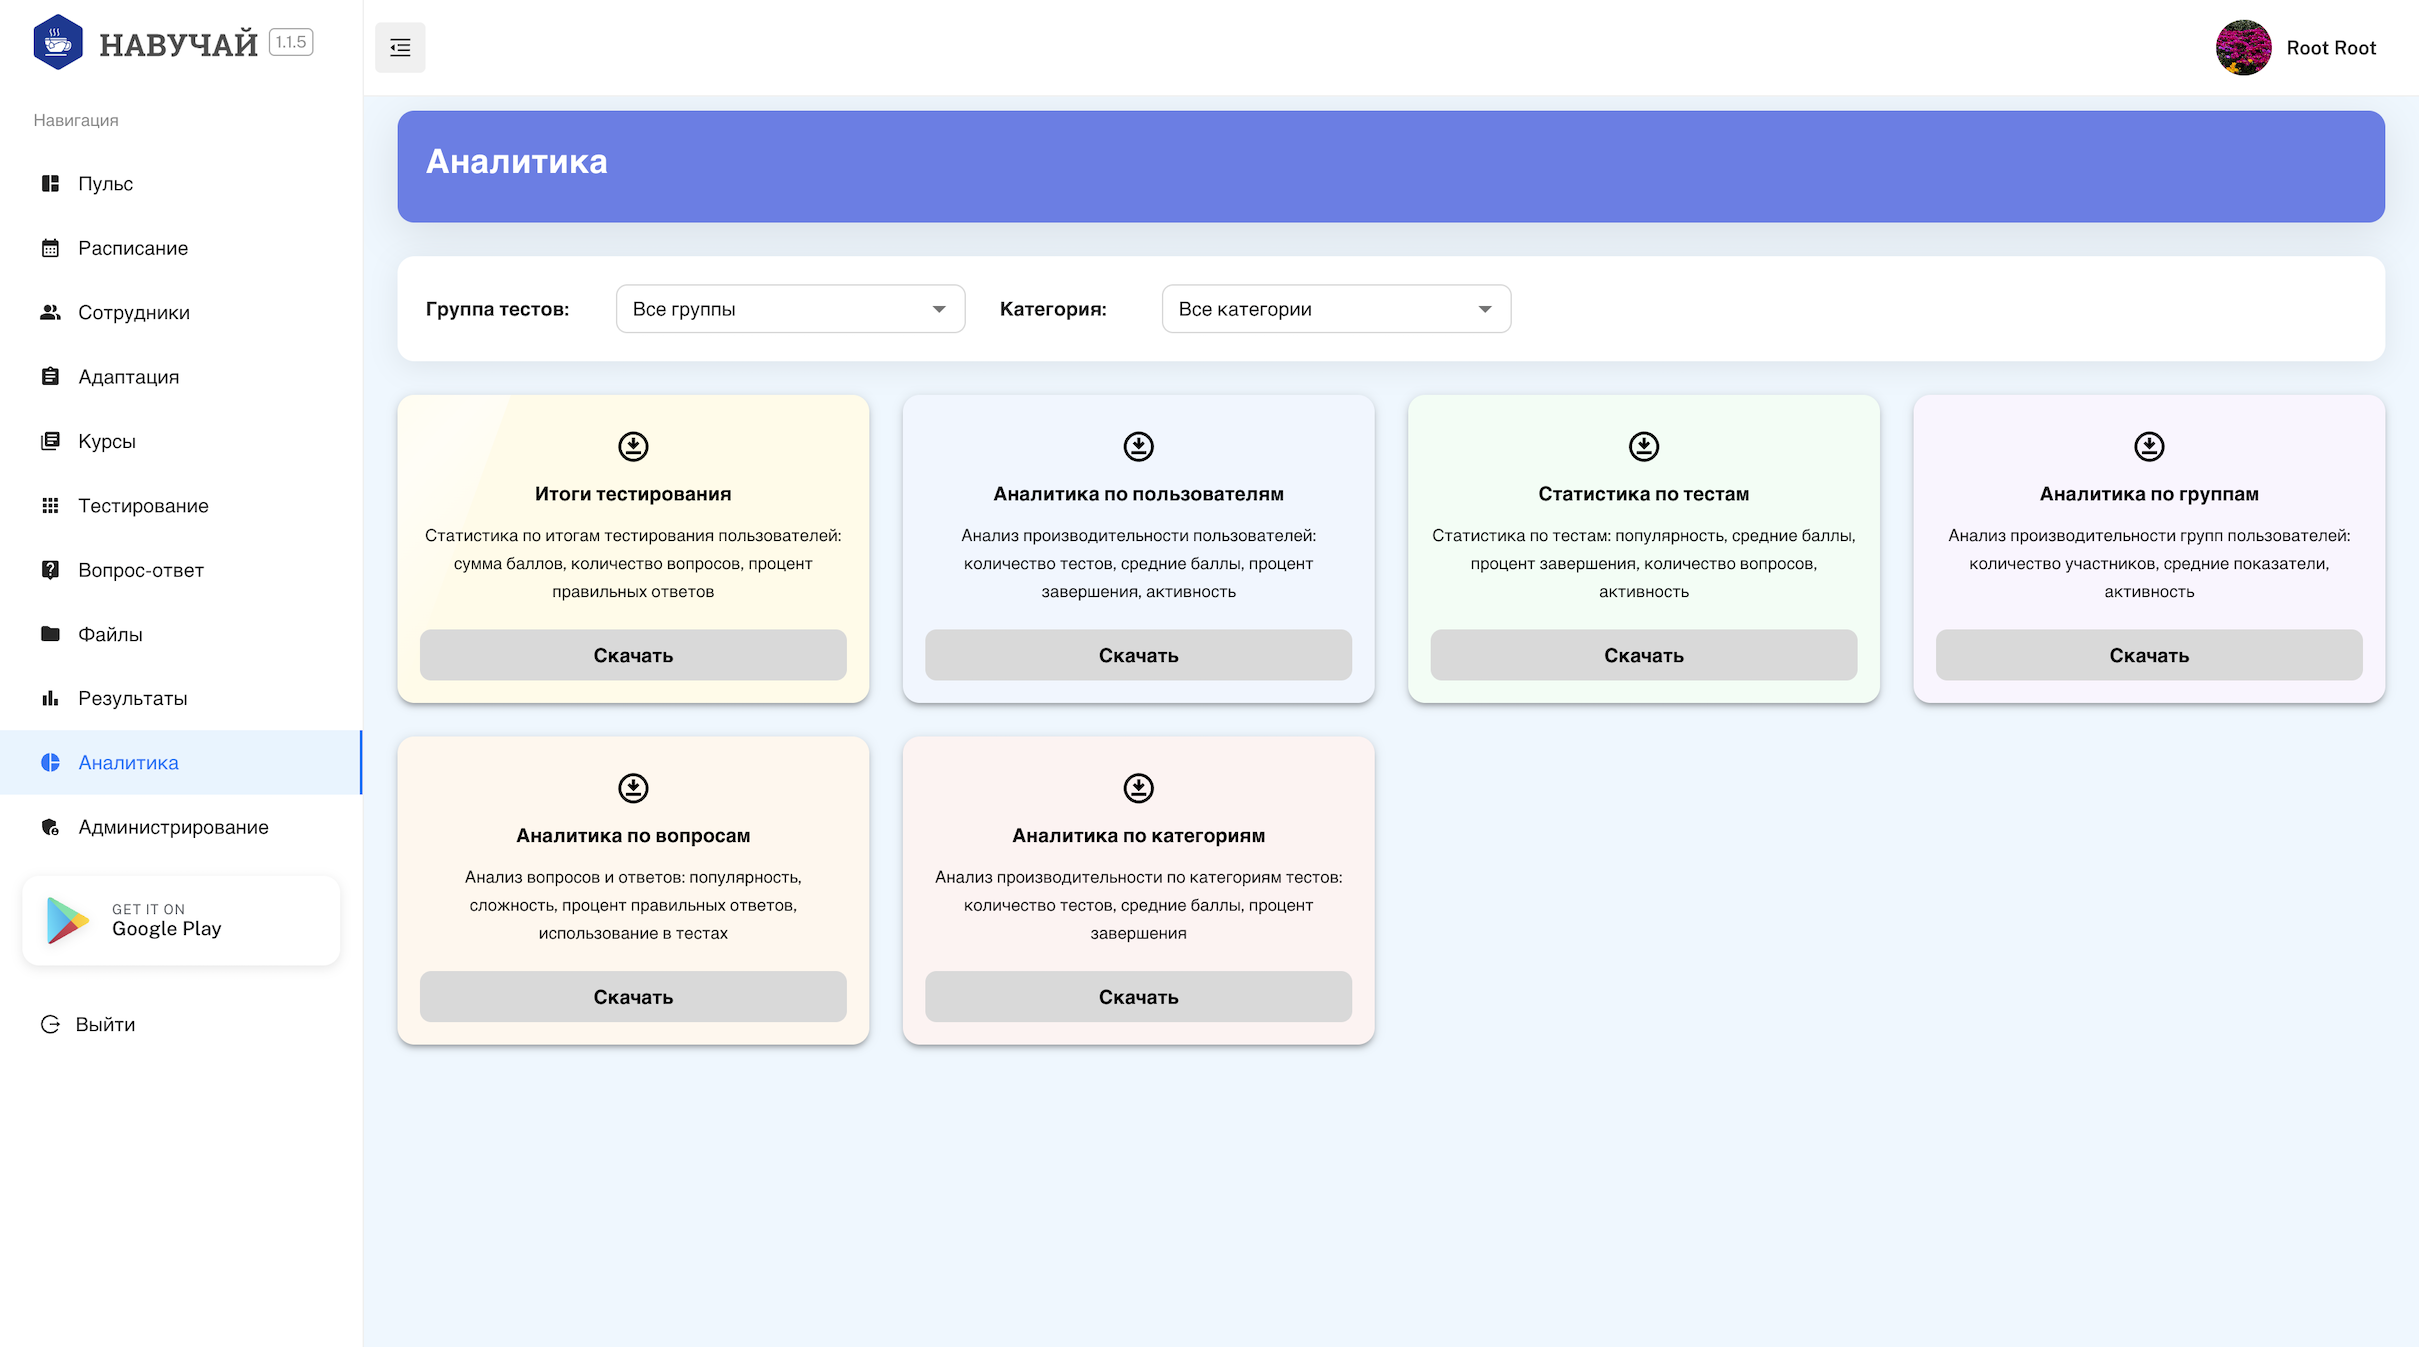Open Адаптация section
The width and height of the screenshot is (2419, 1347).
181,376
